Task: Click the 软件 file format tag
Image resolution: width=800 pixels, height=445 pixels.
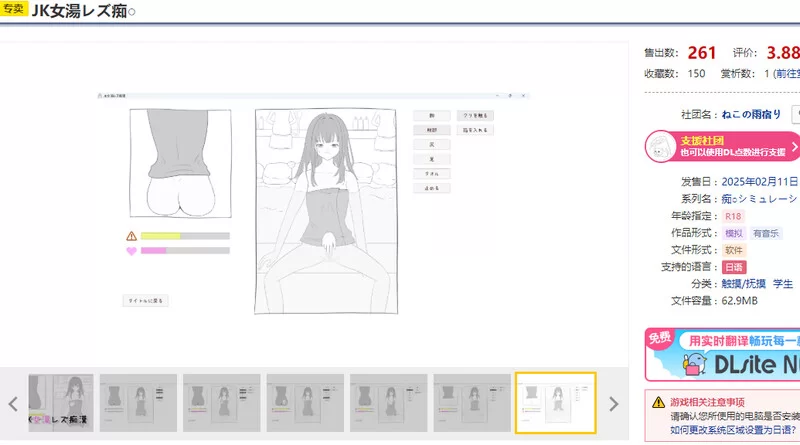Action: point(734,250)
